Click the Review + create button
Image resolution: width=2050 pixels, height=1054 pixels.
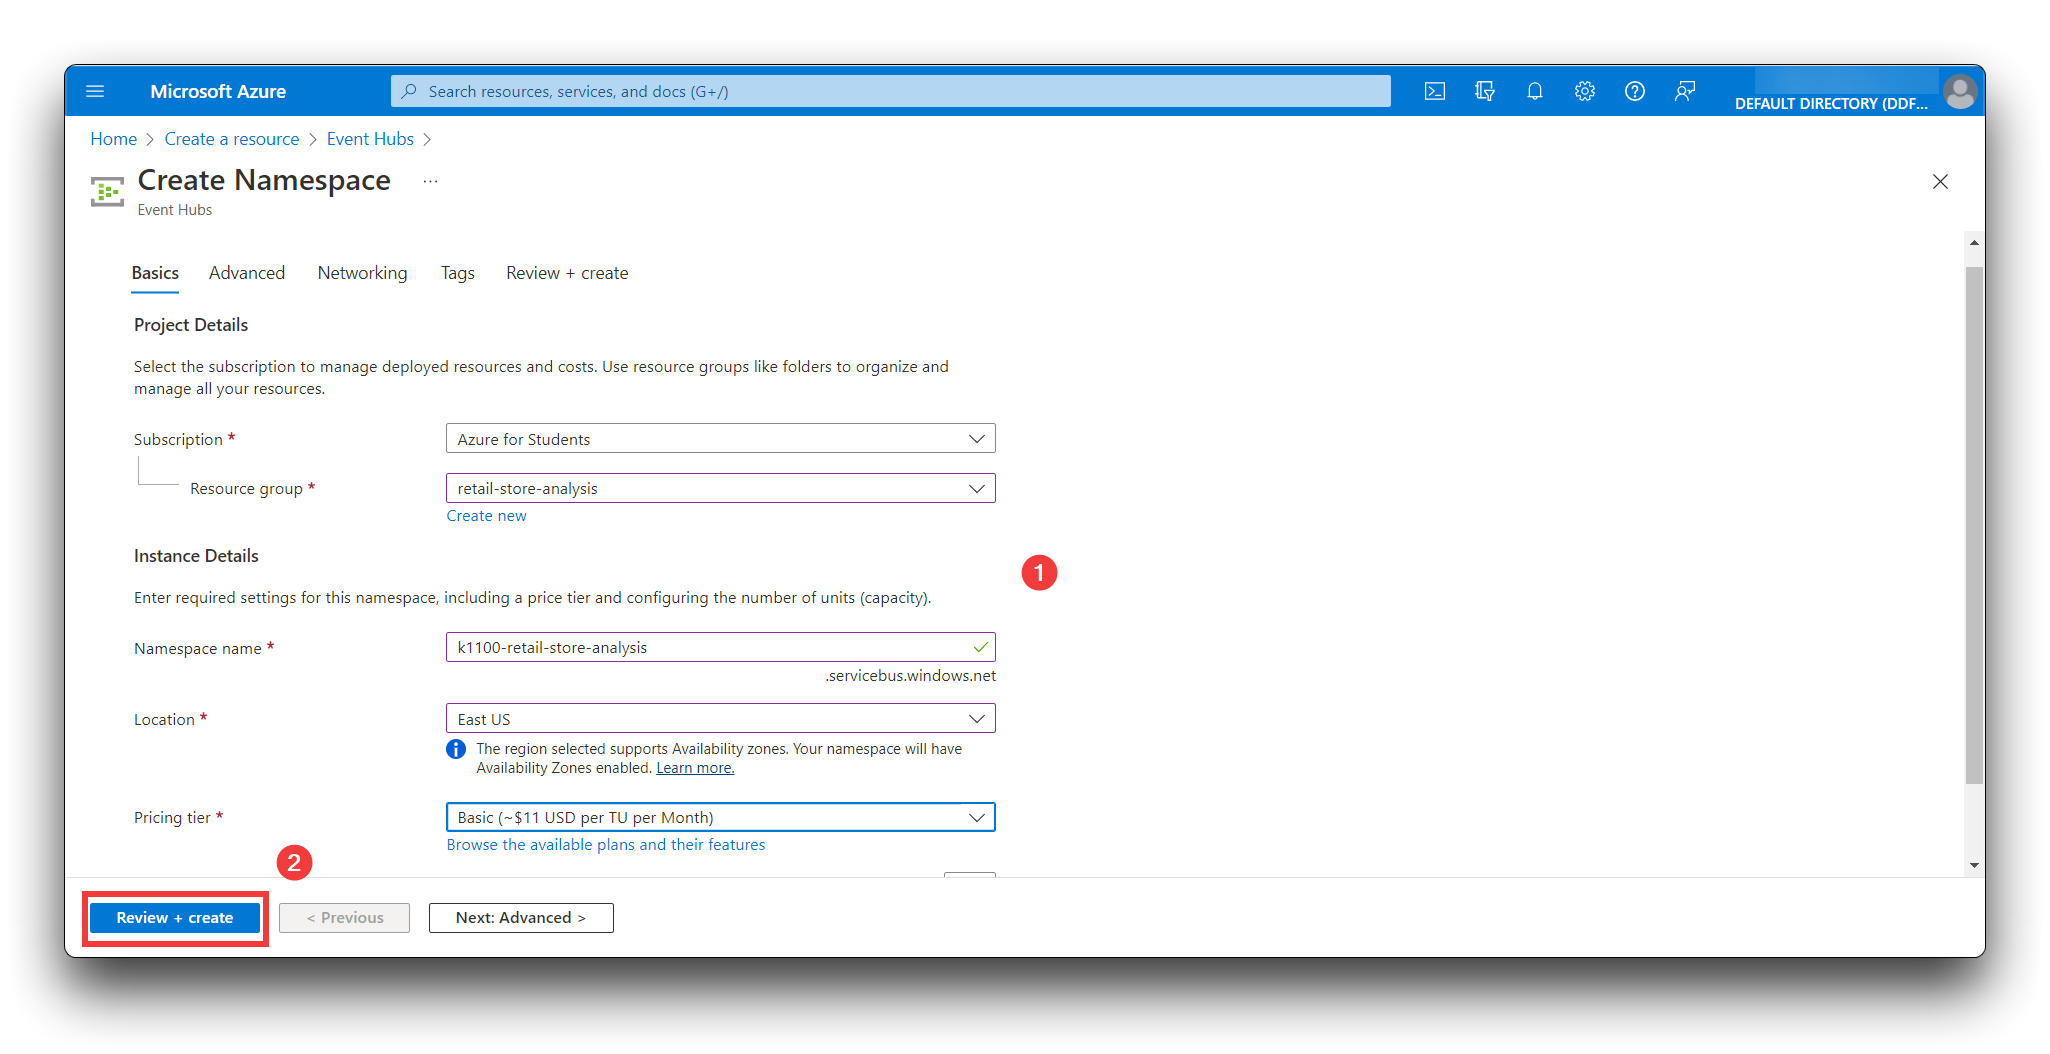[175, 918]
